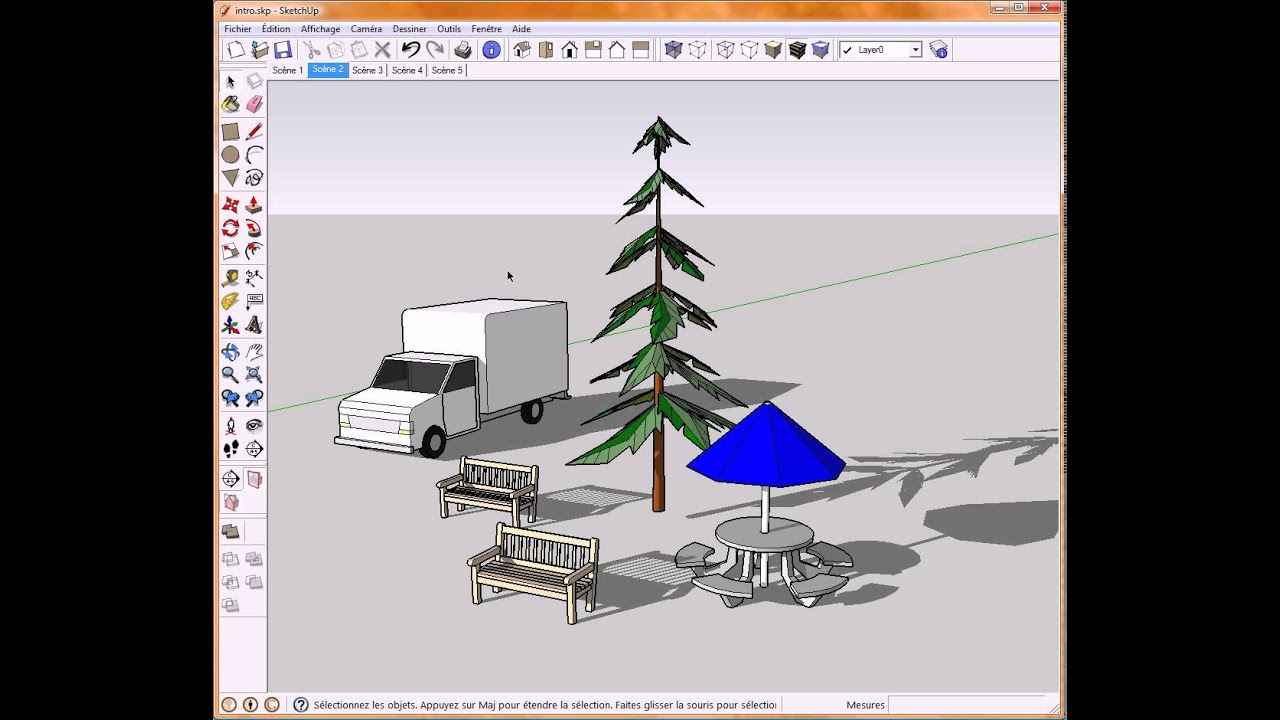This screenshot has width=1280, height=720.
Task: Switch to Wireframe face style
Action: click(x=725, y=49)
